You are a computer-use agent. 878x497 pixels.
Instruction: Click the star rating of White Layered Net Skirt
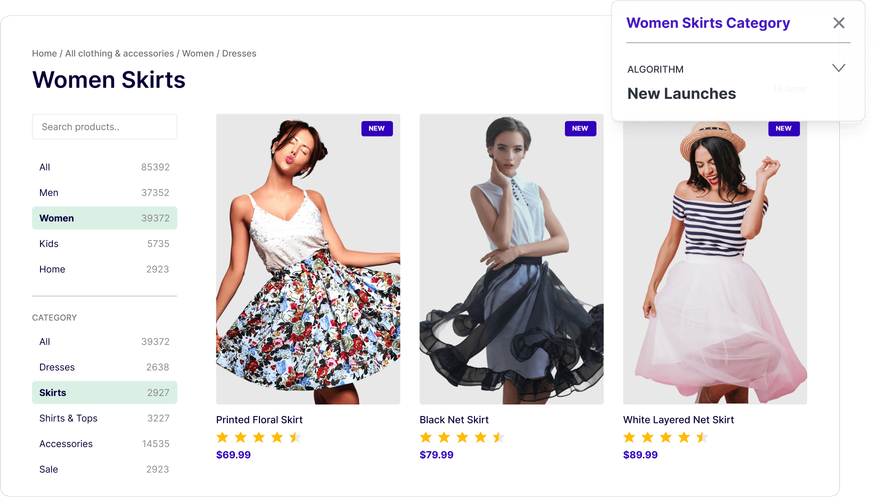click(x=665, y=438)
